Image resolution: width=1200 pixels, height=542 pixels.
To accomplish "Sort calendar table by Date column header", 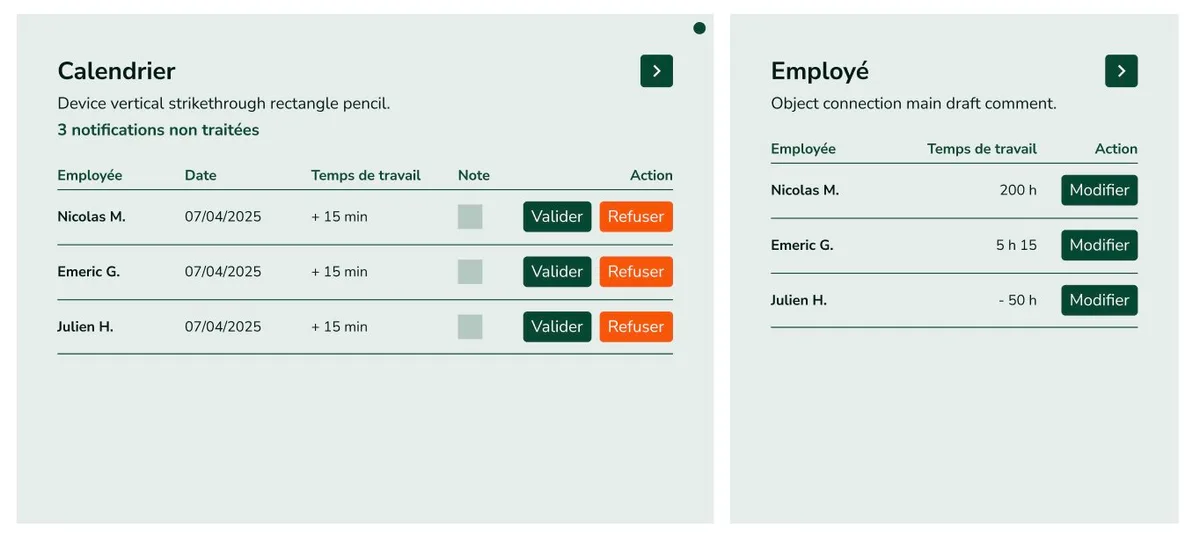I will pos(200,175).
